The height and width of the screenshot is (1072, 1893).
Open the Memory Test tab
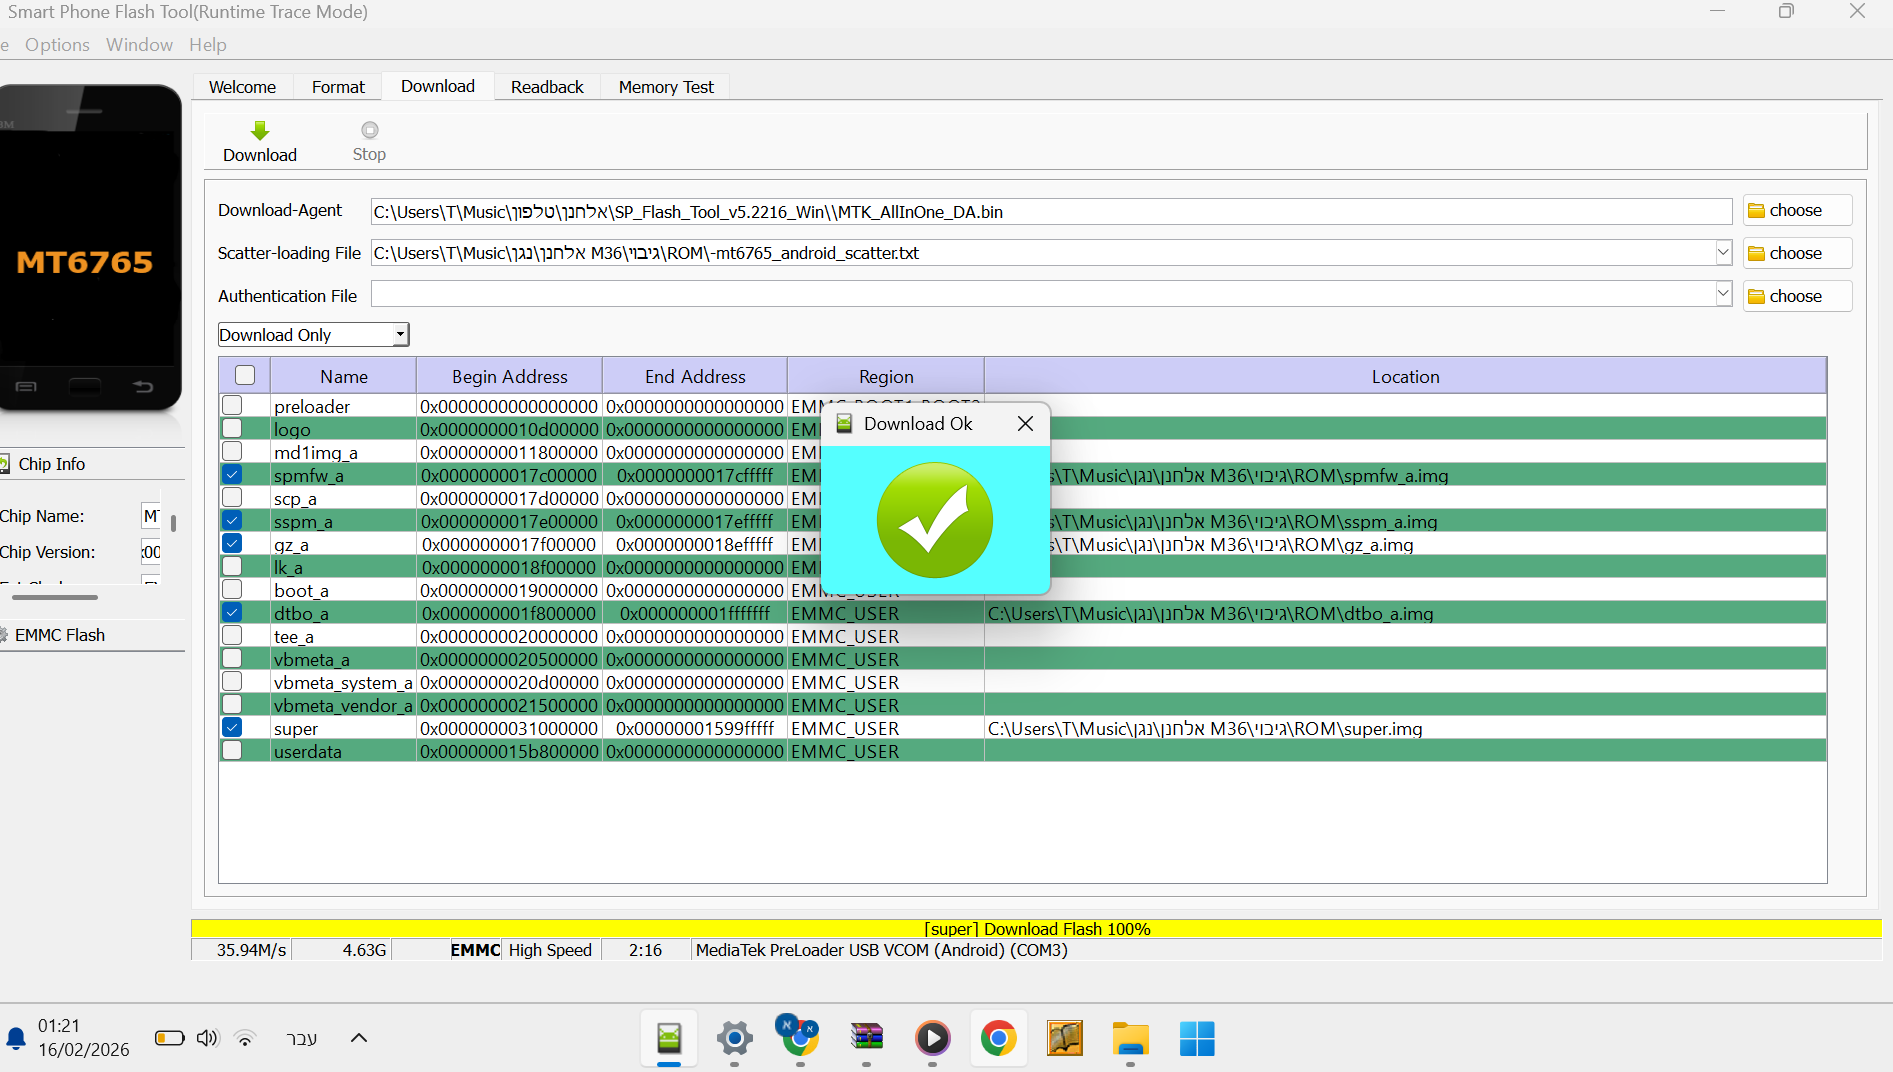(666, 87)
